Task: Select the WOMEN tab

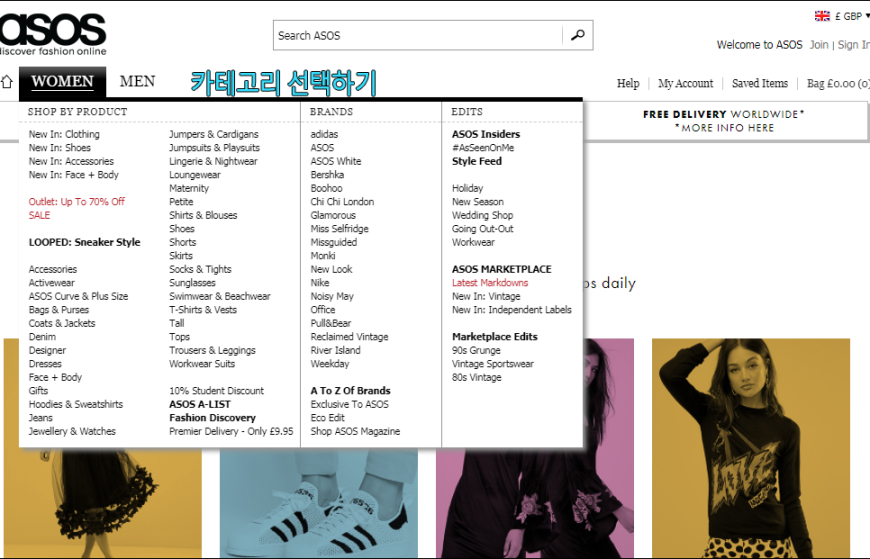Action: 62,82
